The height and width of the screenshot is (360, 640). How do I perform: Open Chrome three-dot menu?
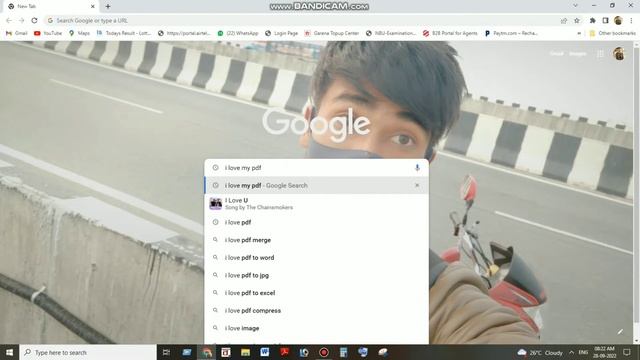[x=631, y=20]
